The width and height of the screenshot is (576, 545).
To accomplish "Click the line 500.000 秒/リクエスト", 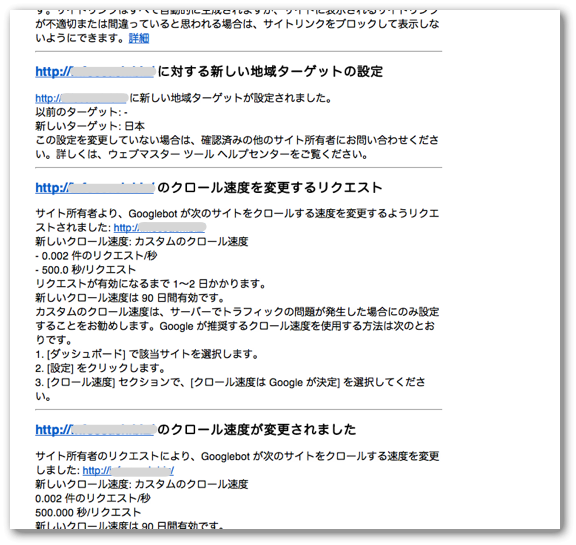I will (x=88, y=512).
